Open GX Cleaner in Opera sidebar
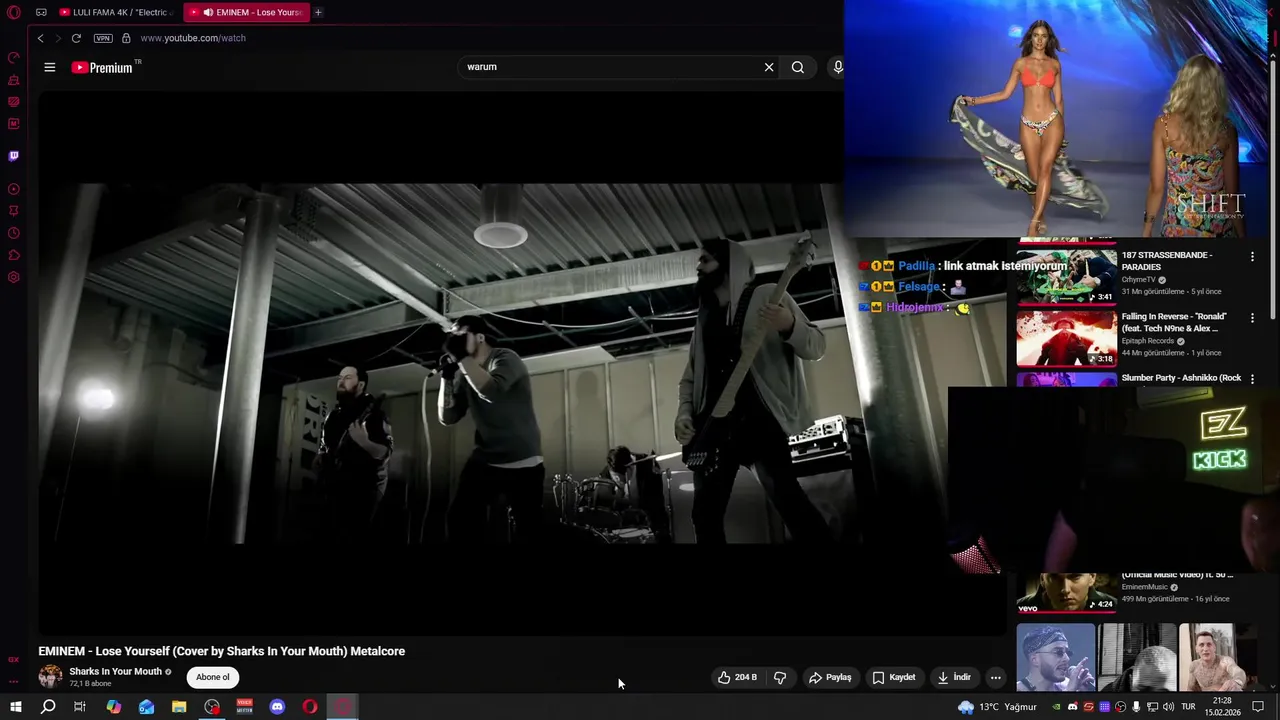 [14, 80]
